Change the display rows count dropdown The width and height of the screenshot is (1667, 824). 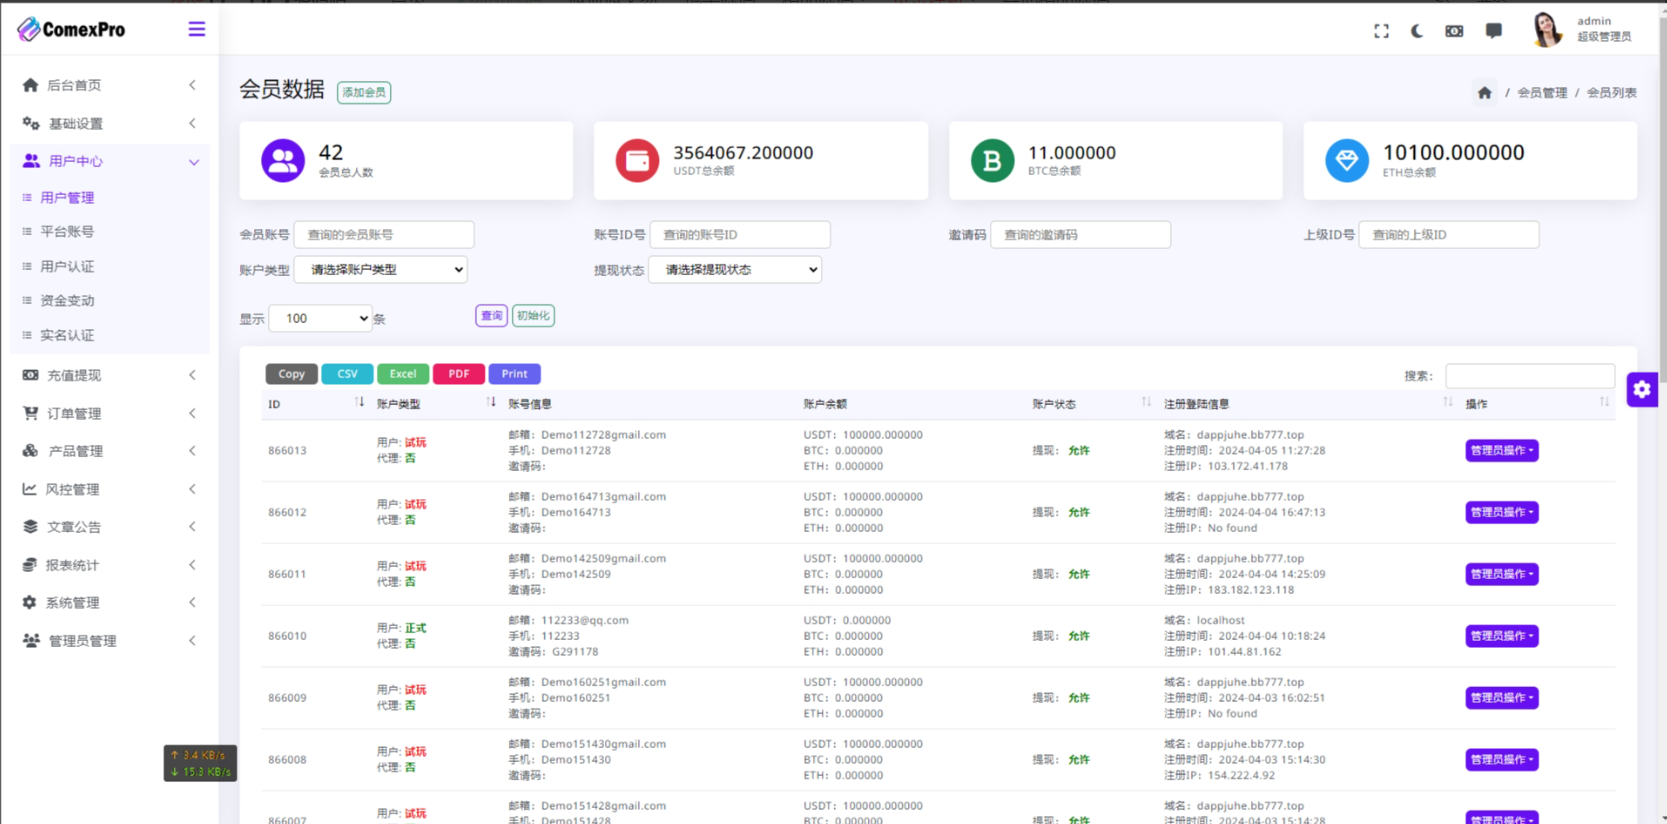(320, 319)
